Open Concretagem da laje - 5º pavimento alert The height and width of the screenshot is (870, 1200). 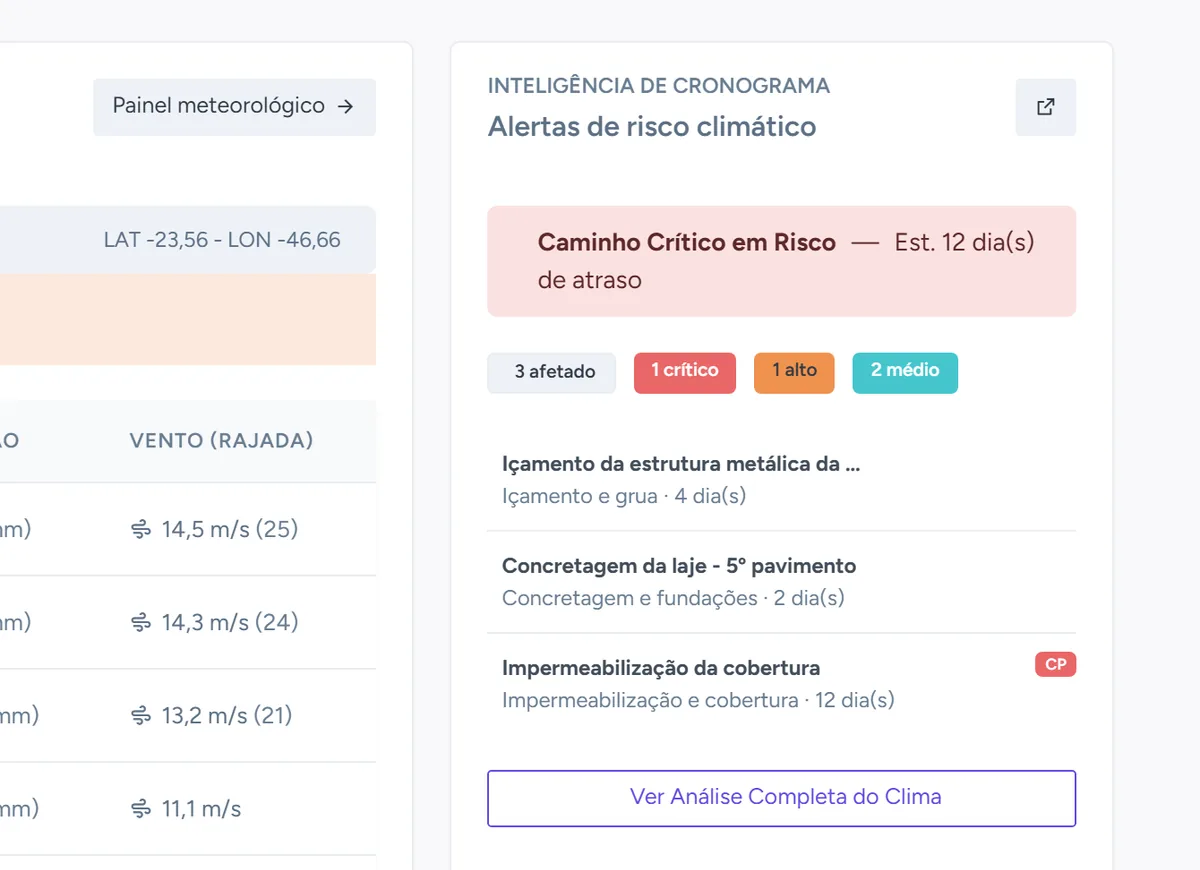click(782, 582)
